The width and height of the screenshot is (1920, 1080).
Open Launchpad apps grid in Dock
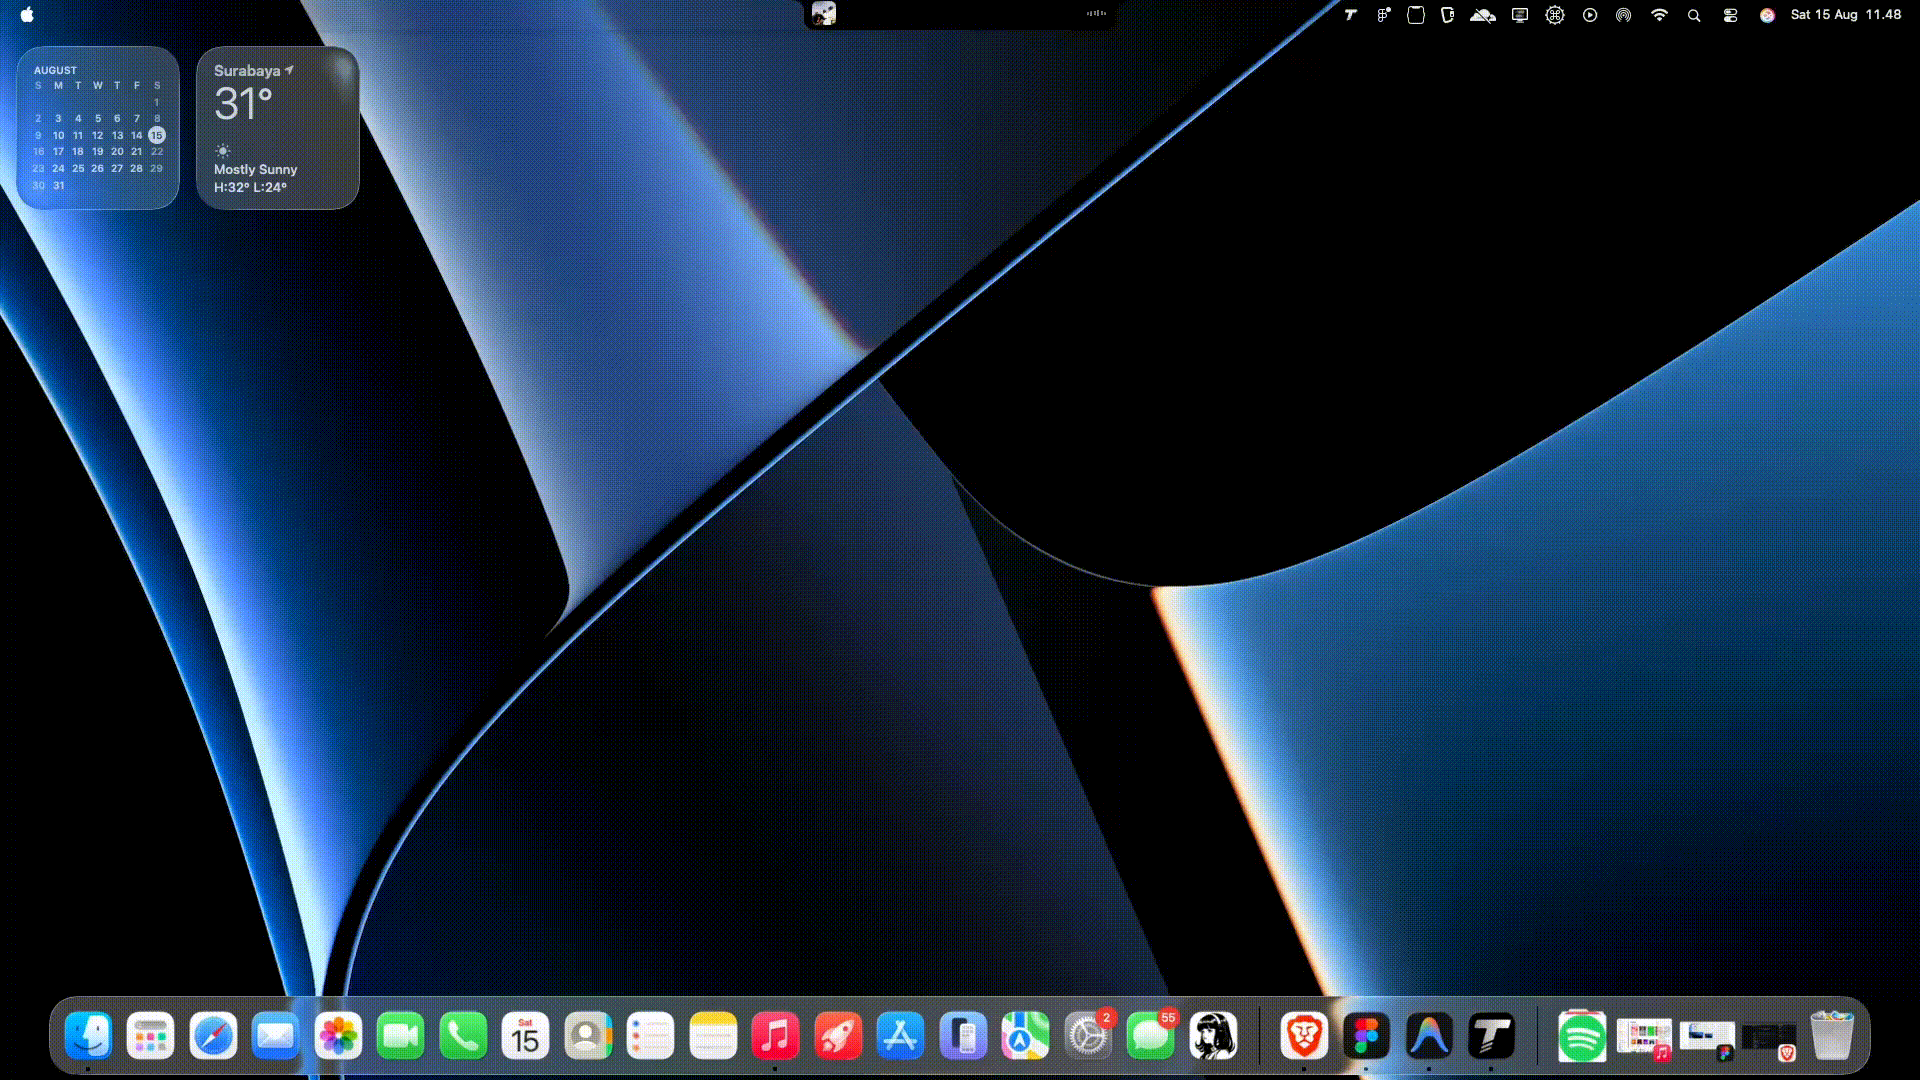(x=150, y=1036)
